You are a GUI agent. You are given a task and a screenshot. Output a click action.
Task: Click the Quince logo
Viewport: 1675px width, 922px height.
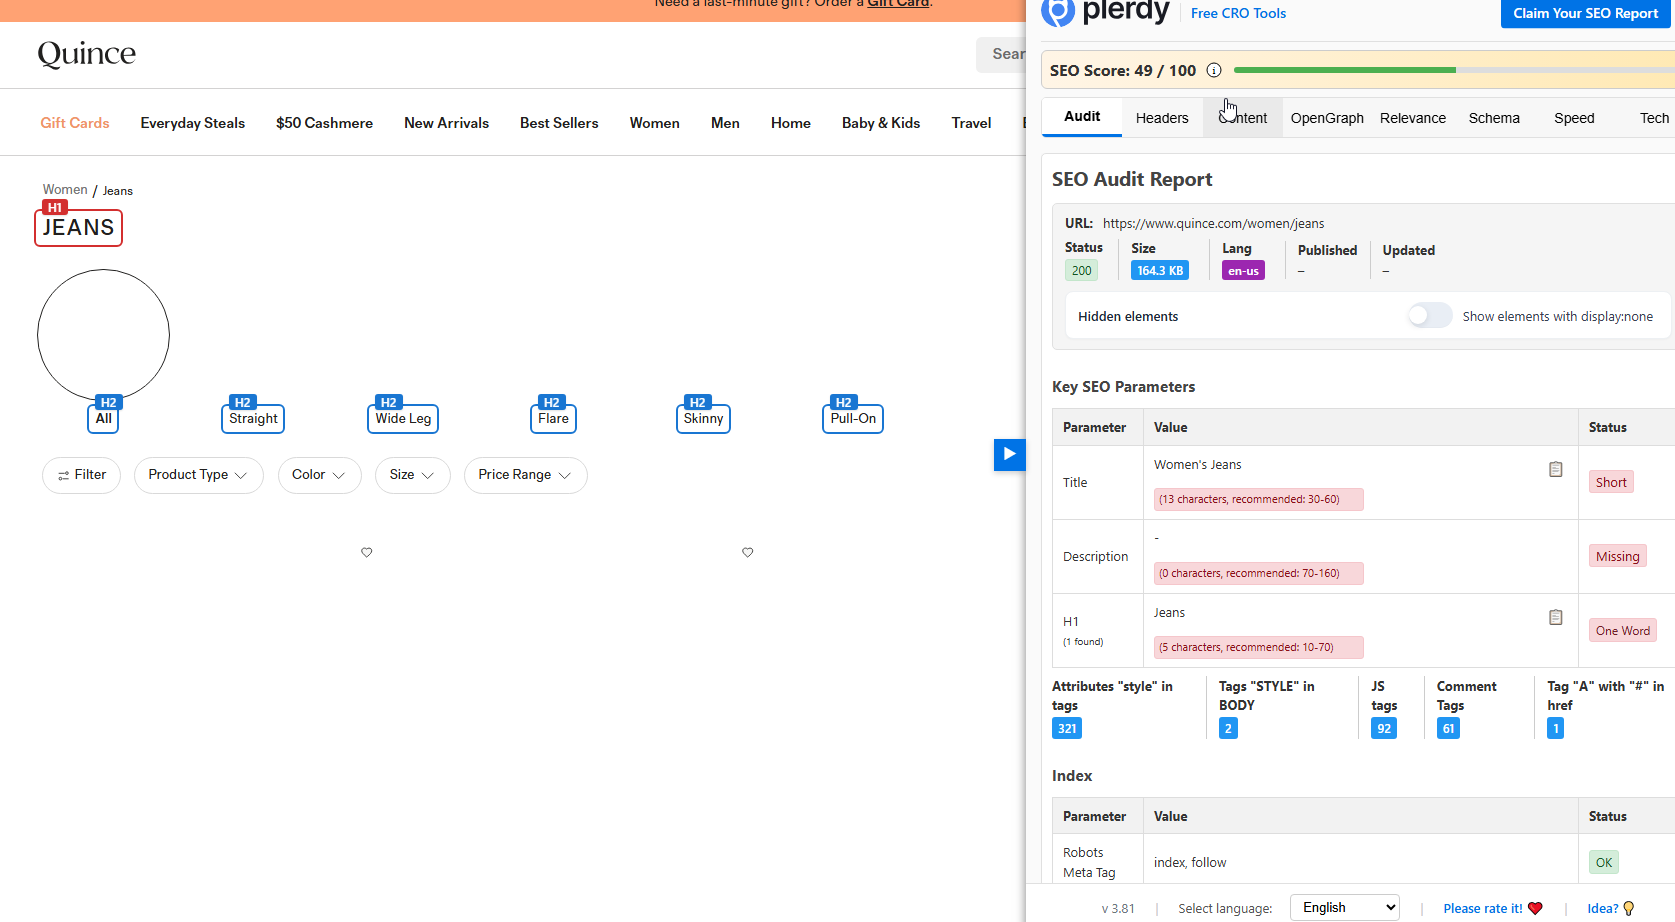pyautogui.click(x=87, y=54)
